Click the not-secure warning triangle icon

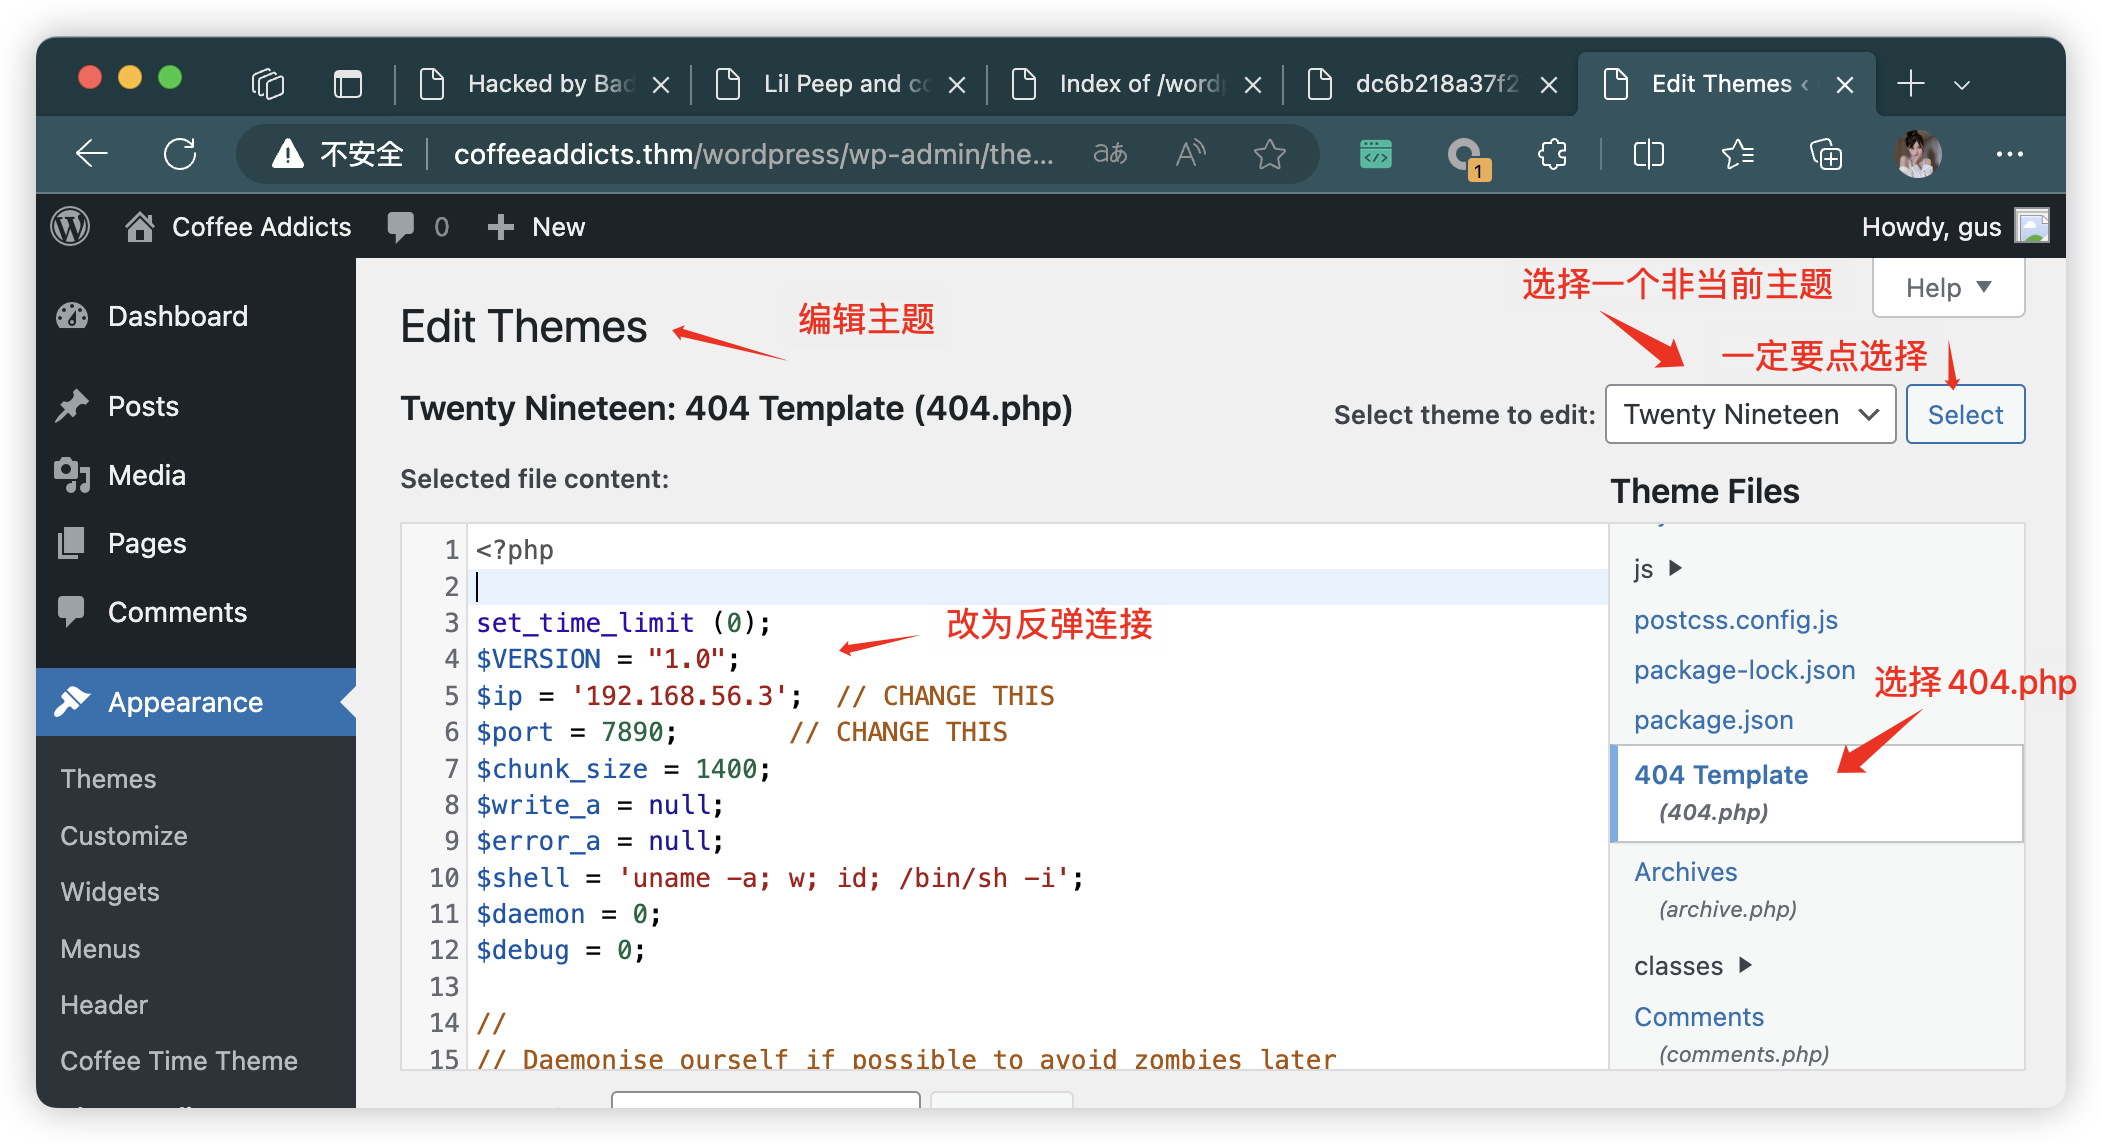(x=288, y=154)
